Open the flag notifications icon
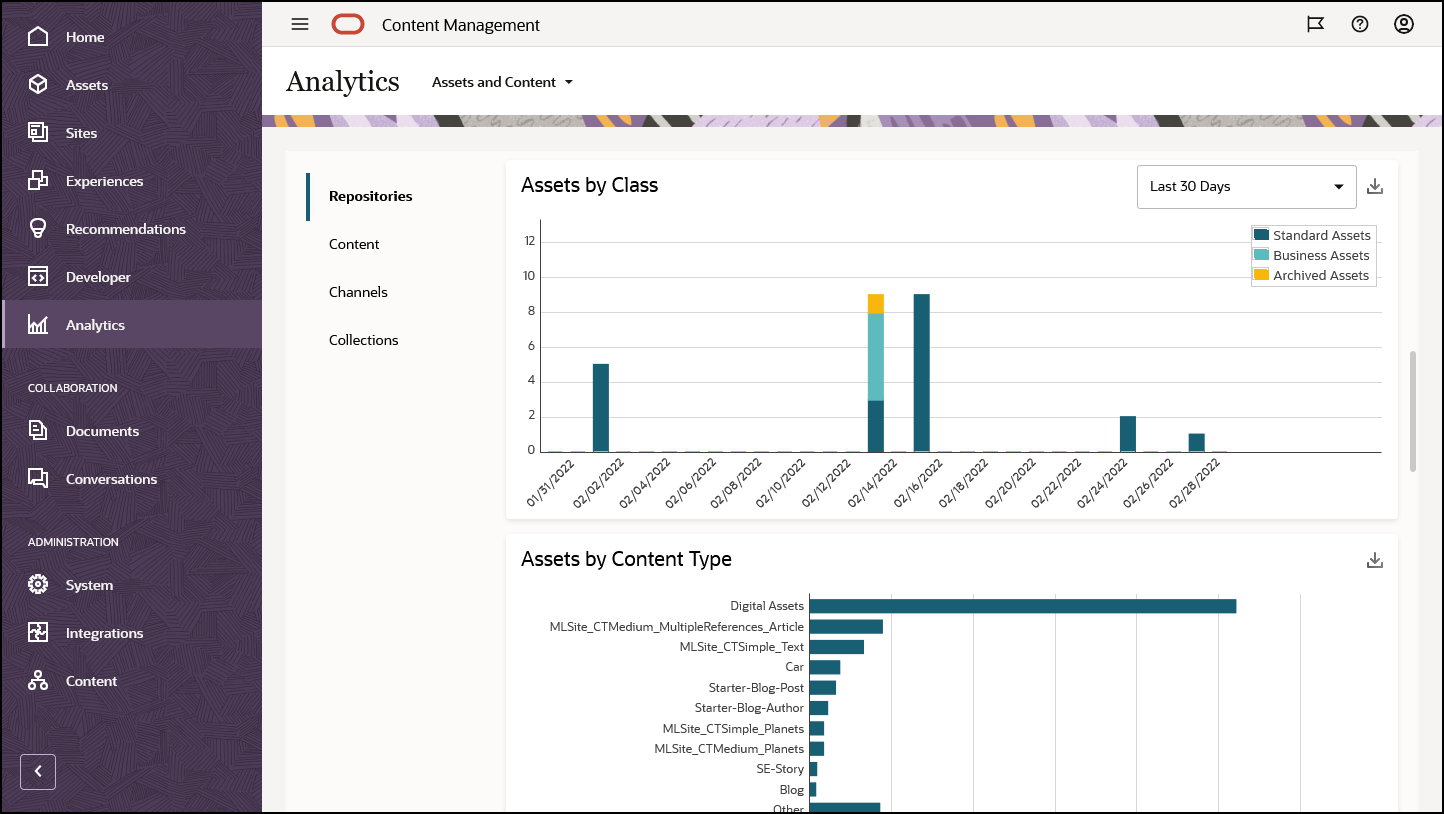 tap(1316, 25)
